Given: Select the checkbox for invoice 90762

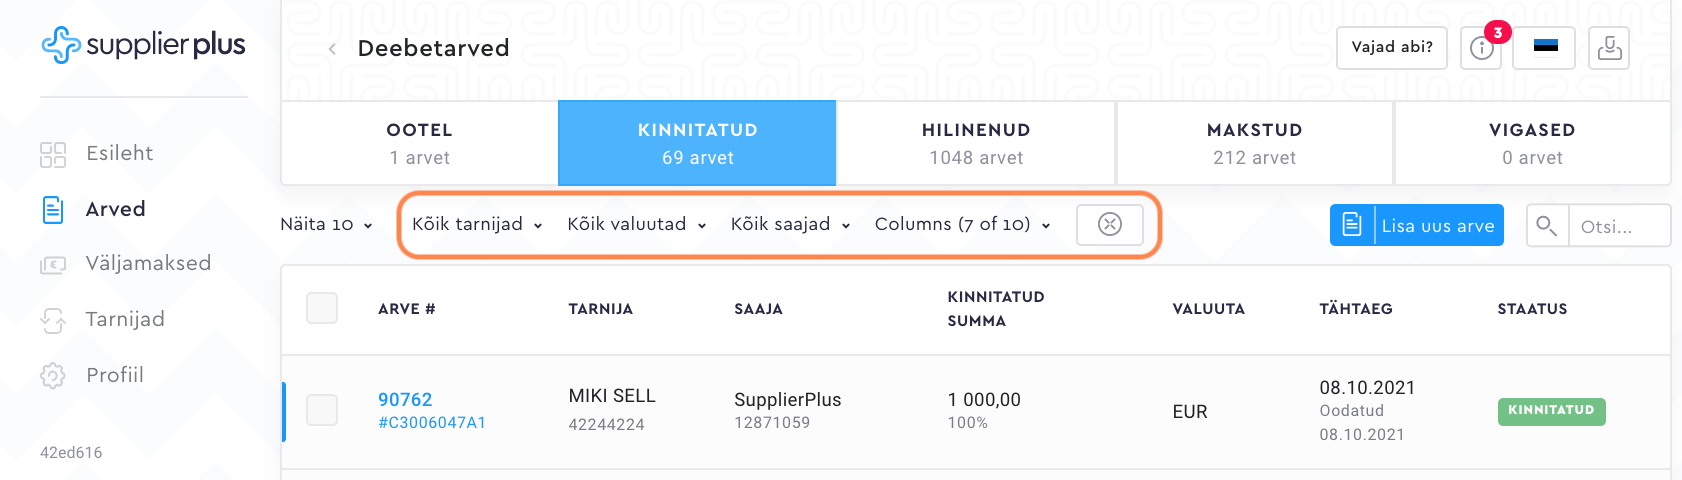Looking at the screenshot, I should pyautogui.click(x=322, y=409).
